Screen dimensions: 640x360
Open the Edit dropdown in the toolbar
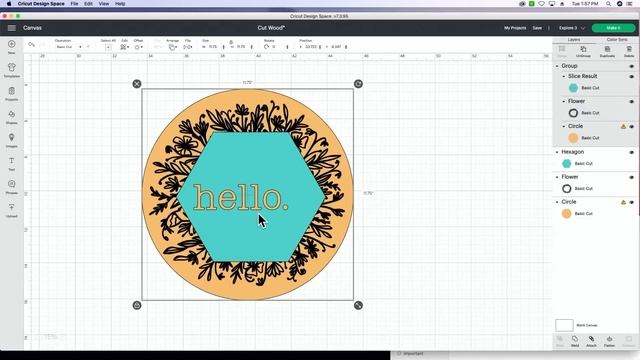point(124,47)
